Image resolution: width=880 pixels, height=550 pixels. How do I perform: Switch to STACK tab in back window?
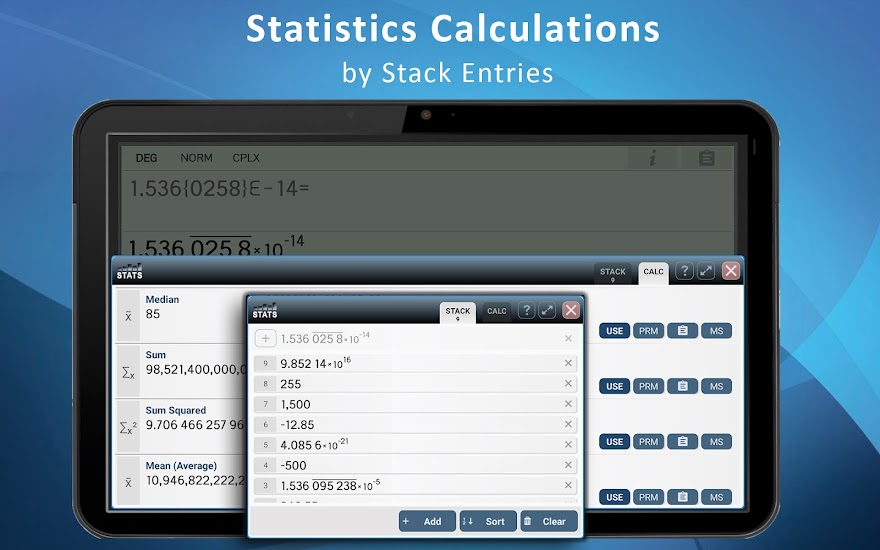pos(613,273)
